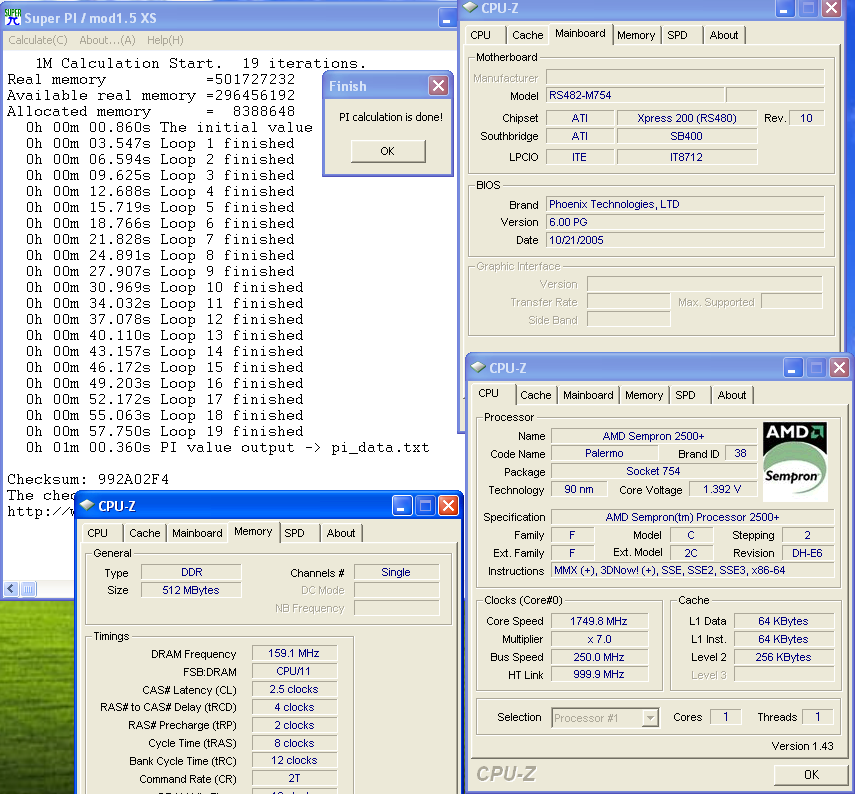The image size is (855, 794).
Task: Open Mainboard tab in processor CPU-Z window
Action: [588, 395]
